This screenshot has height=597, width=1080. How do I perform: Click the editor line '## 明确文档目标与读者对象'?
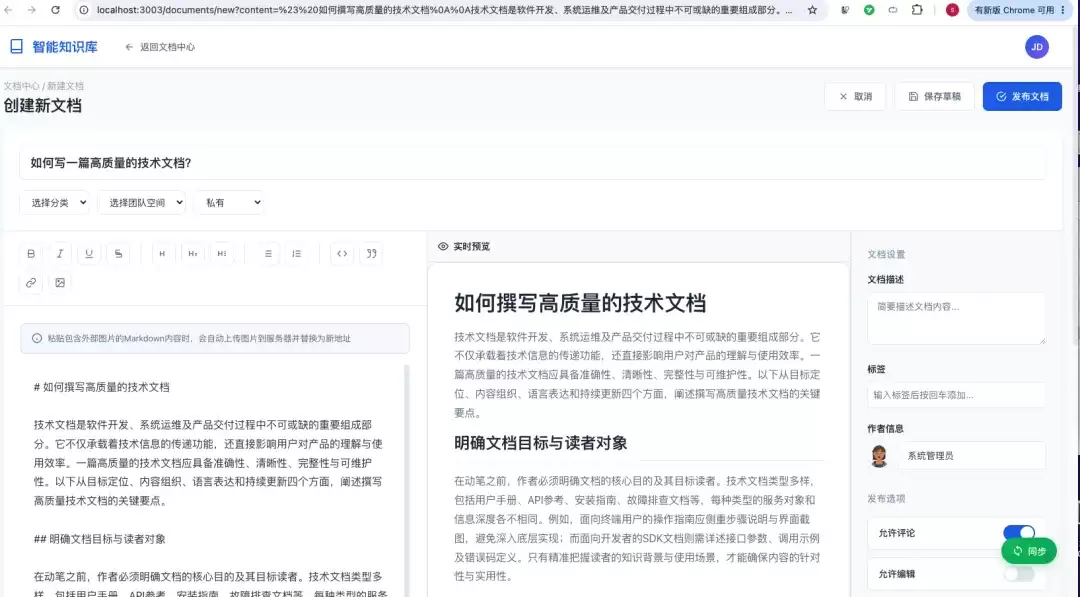100,538
